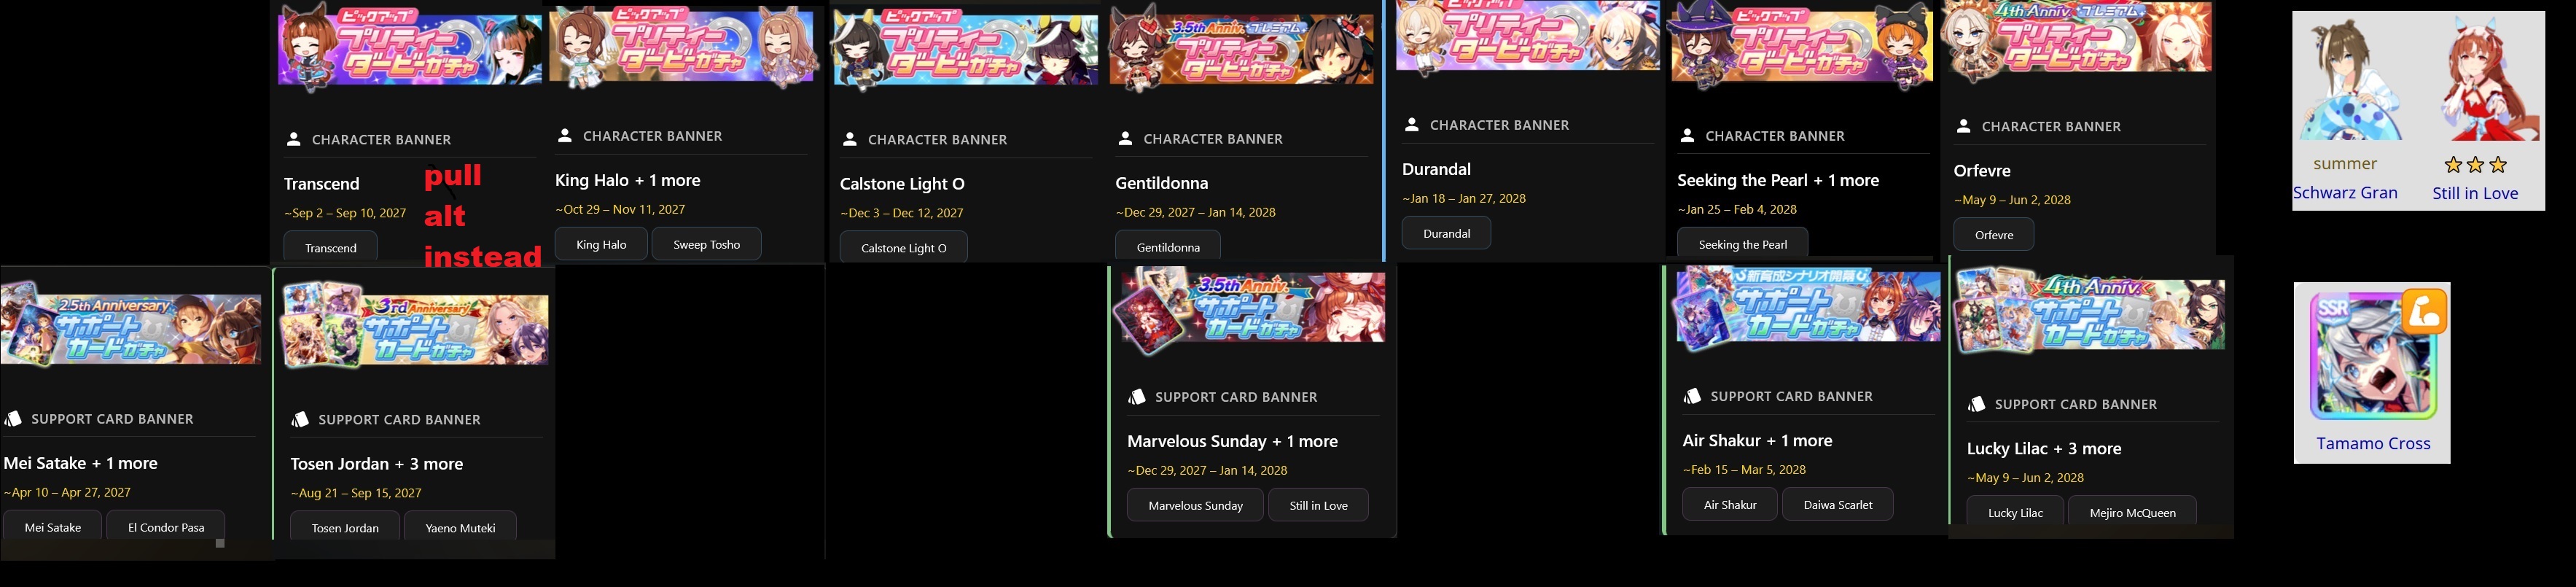Click the Gentildonna tag button

click(x=1168, y=246)
